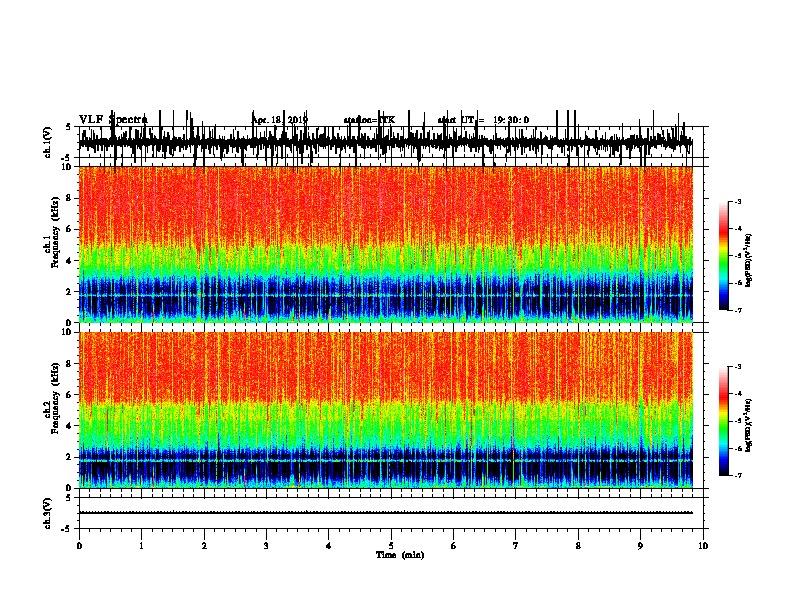Click the ch.1 voltage waveform plot
Screen dimensions: 792x612
point(386,142)
